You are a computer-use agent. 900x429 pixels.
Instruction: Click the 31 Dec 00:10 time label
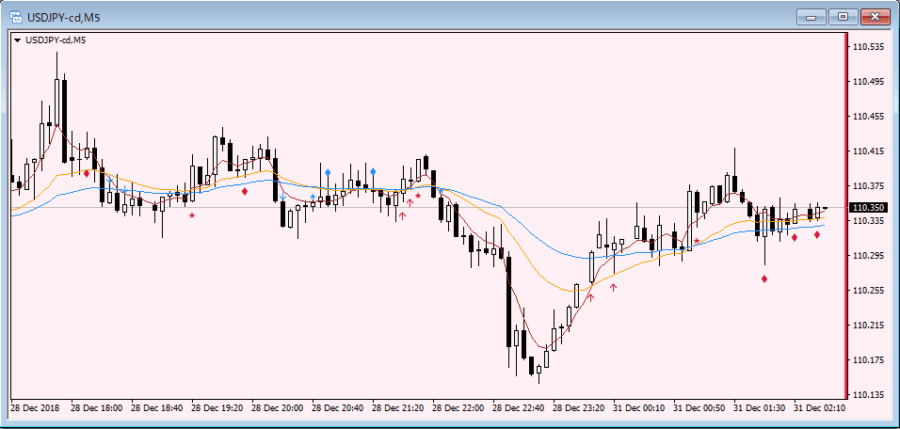coord(639,408)
